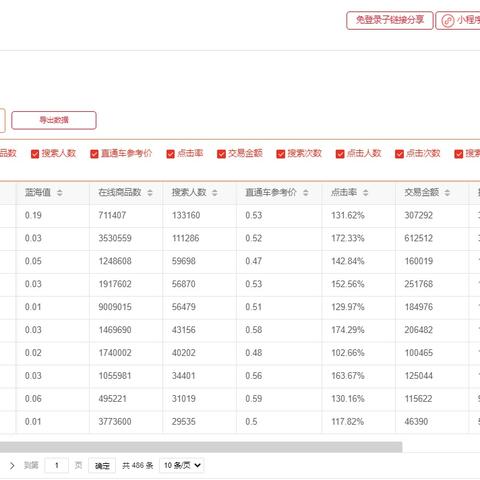Screen dimensions: 480x480
Task: Select cell value 100465
Action: (419, 353)
